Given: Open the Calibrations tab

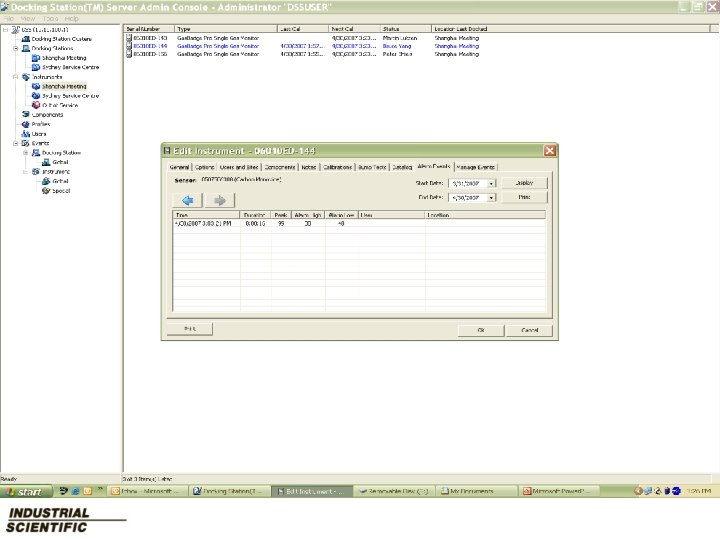Looking at the screenshot, I should pyautogui.click(x=338, y=167).
